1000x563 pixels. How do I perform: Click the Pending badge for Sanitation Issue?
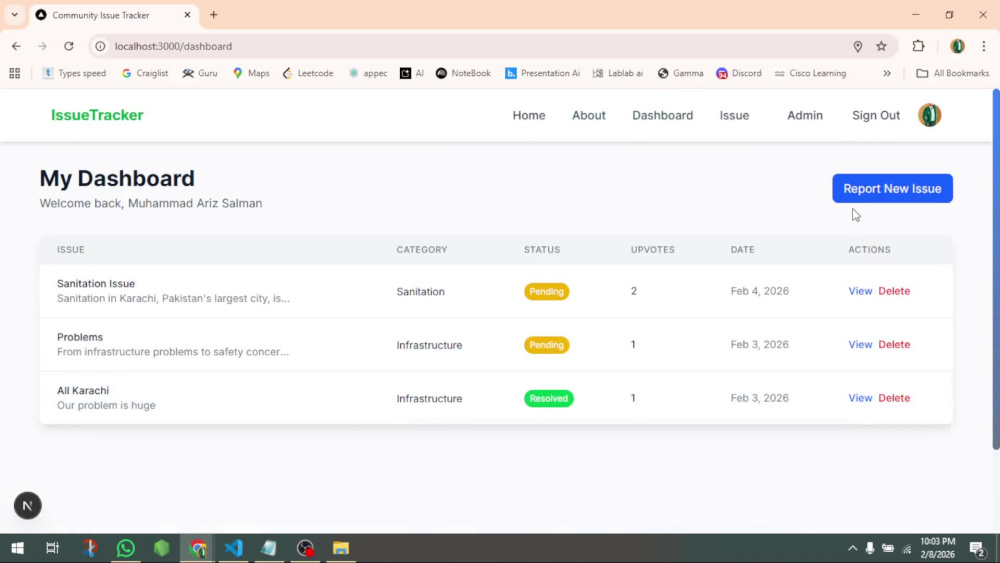547,291
